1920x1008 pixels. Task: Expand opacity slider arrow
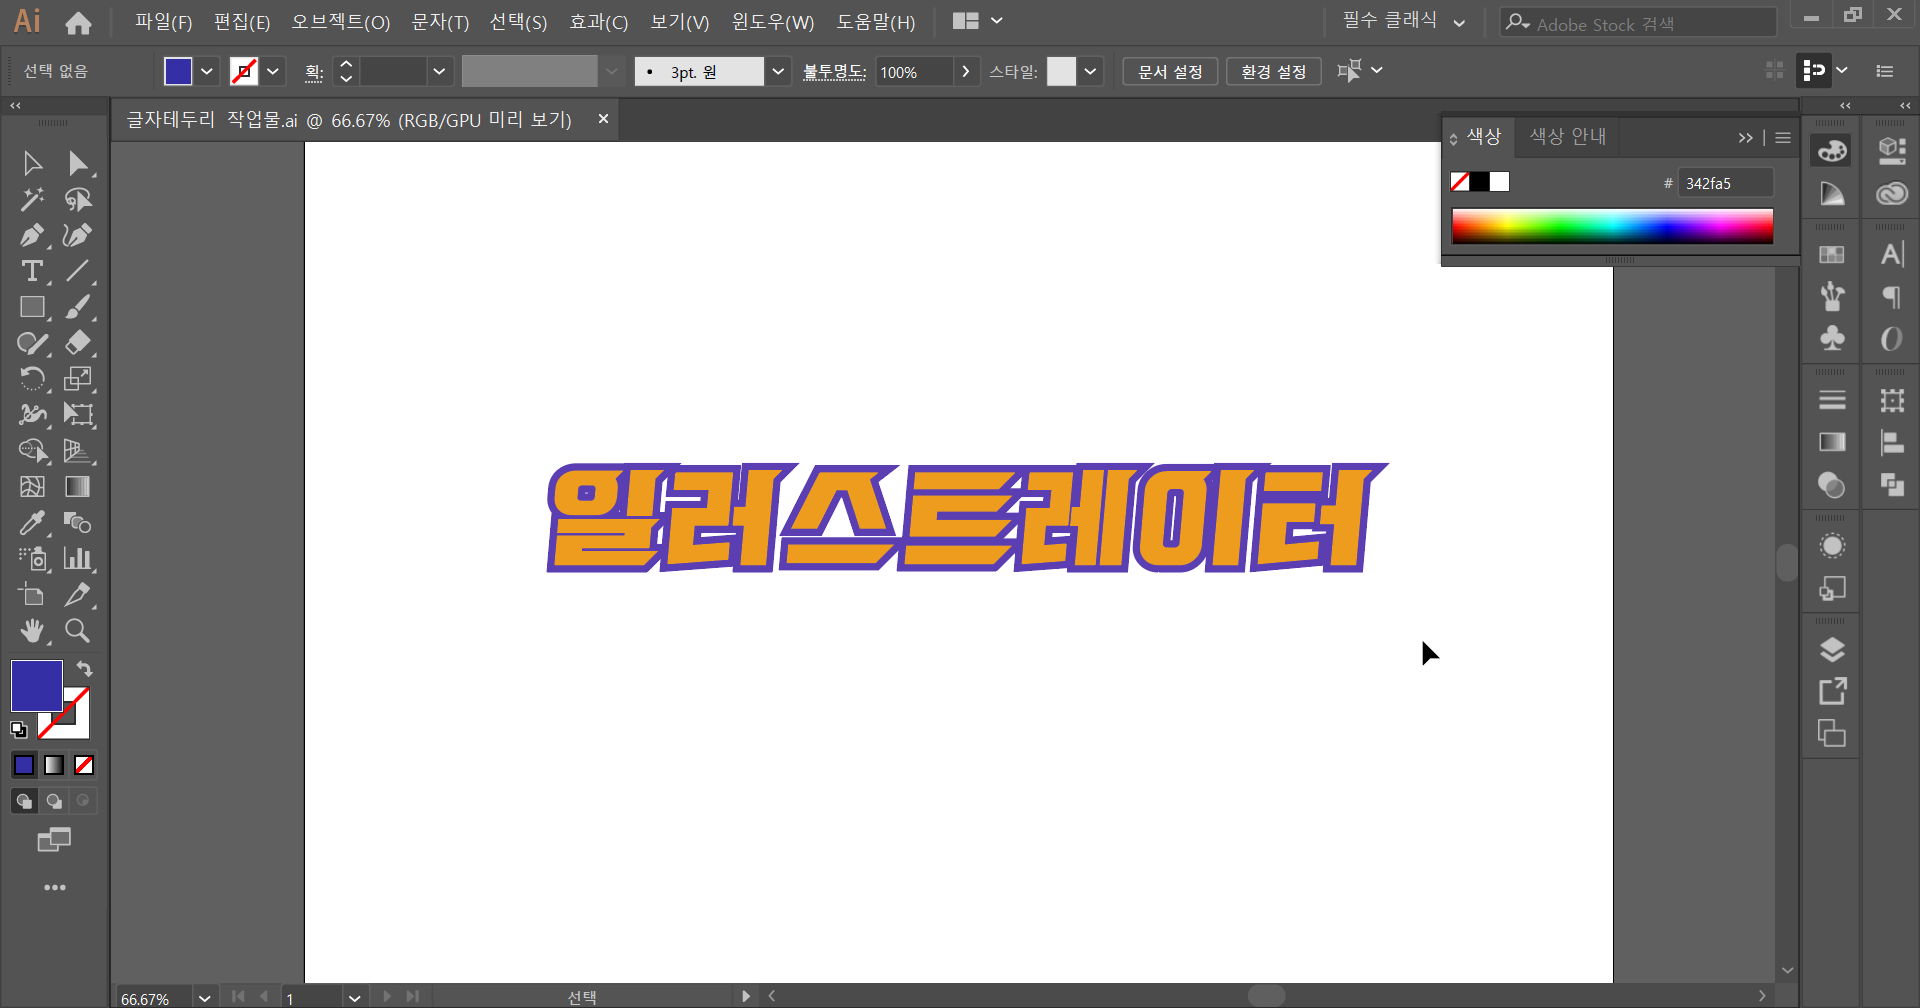point(965,71)
